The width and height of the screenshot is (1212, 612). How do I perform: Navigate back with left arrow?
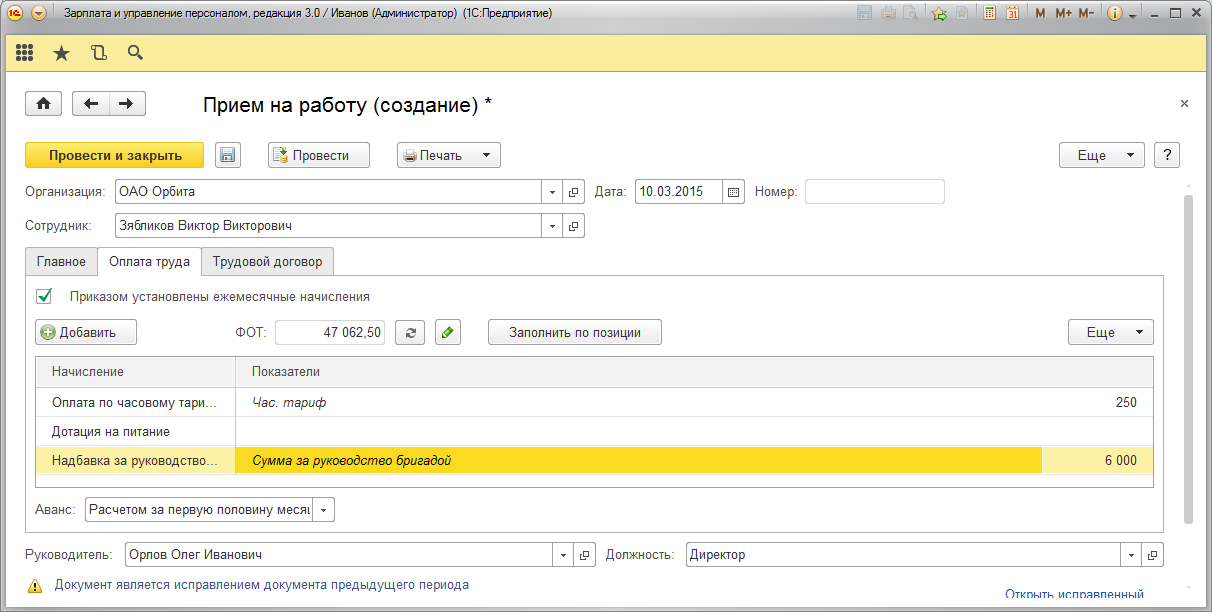point(91,104)
